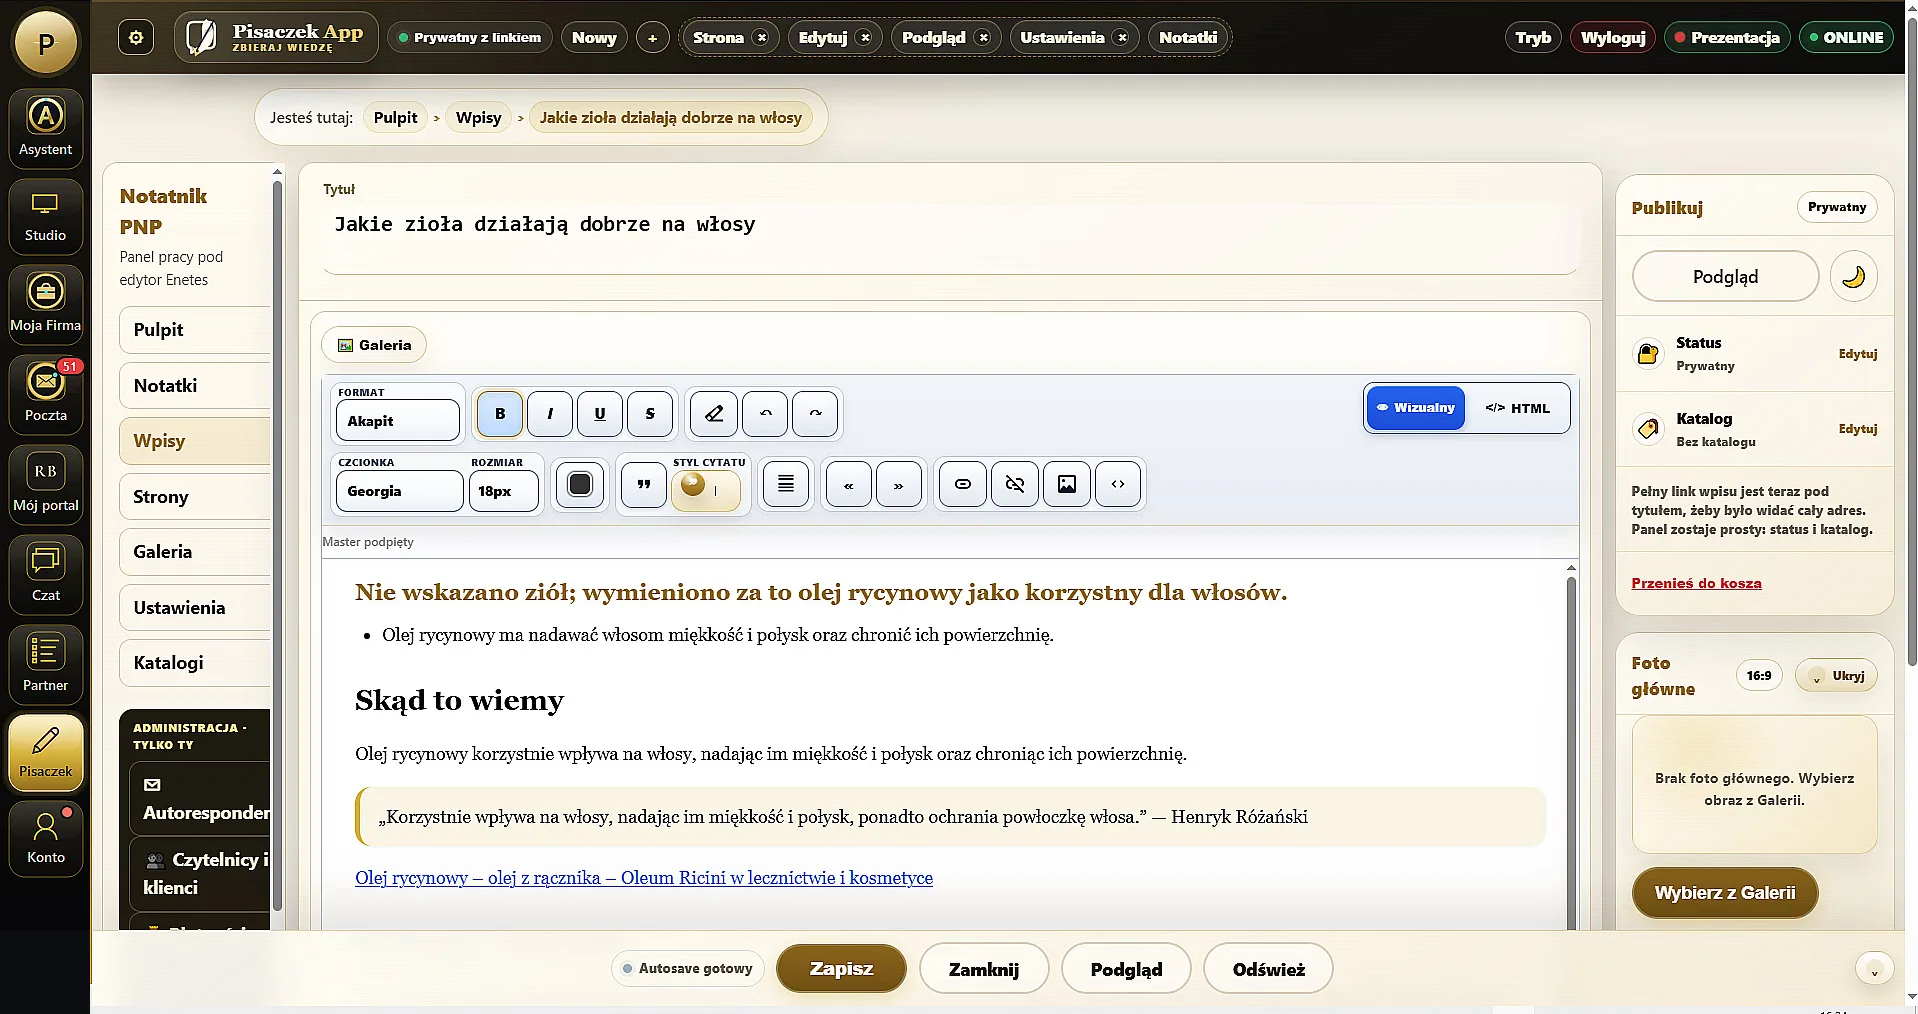
Task: Toggle Ukryj for Foto główne
Action: click(x=1837, y=676)
